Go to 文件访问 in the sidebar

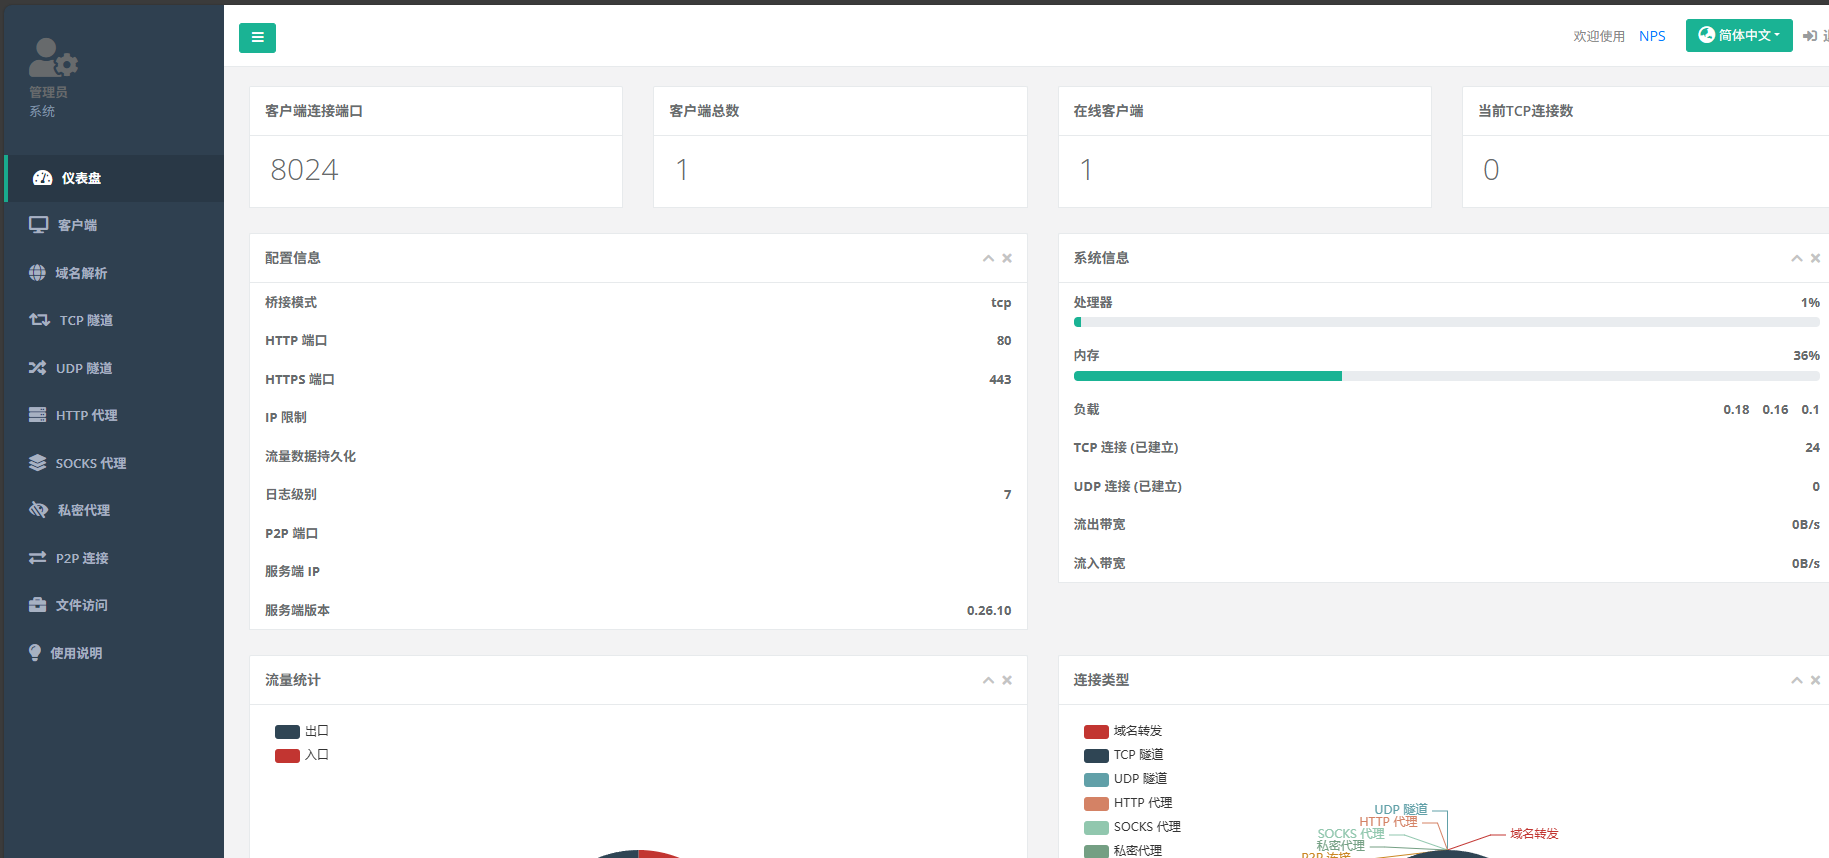pyautogui.click(x=81, y=605)
